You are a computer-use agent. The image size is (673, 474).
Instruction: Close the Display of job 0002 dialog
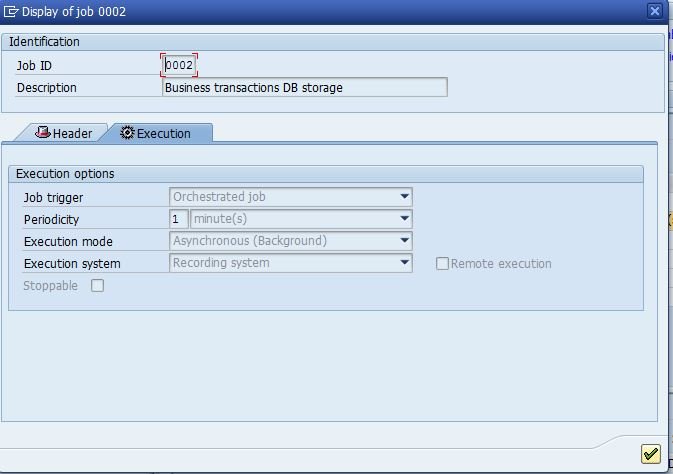tap(655, 11)
